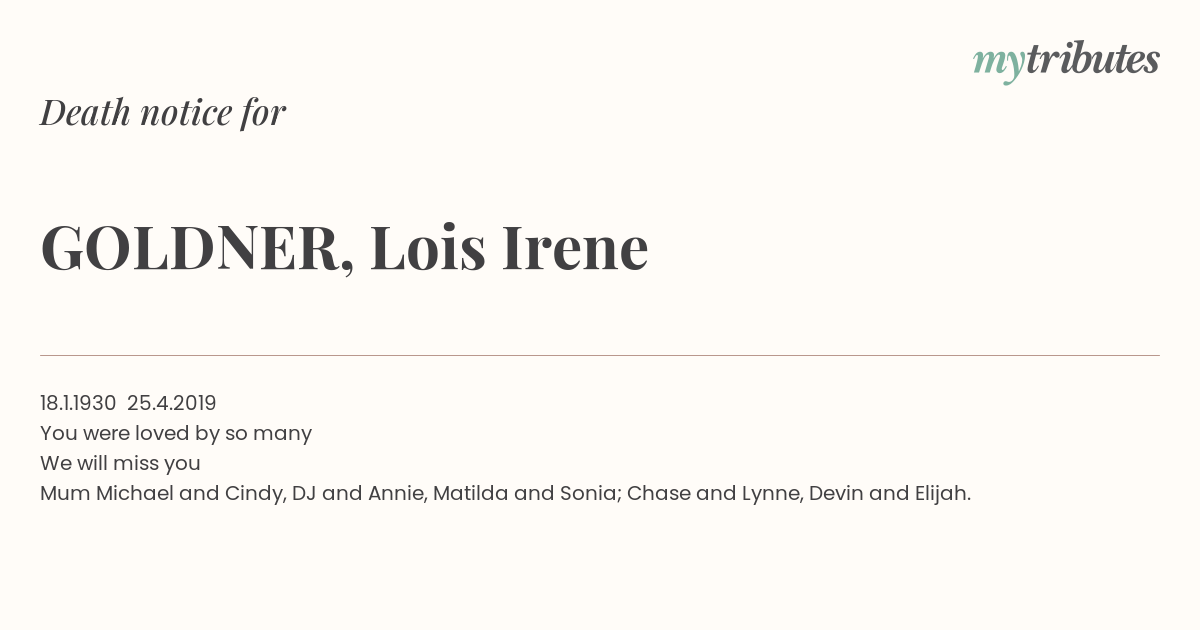Select the green "my" part of logo
This screenshot has width=1200, height=630.
[999, 64]
